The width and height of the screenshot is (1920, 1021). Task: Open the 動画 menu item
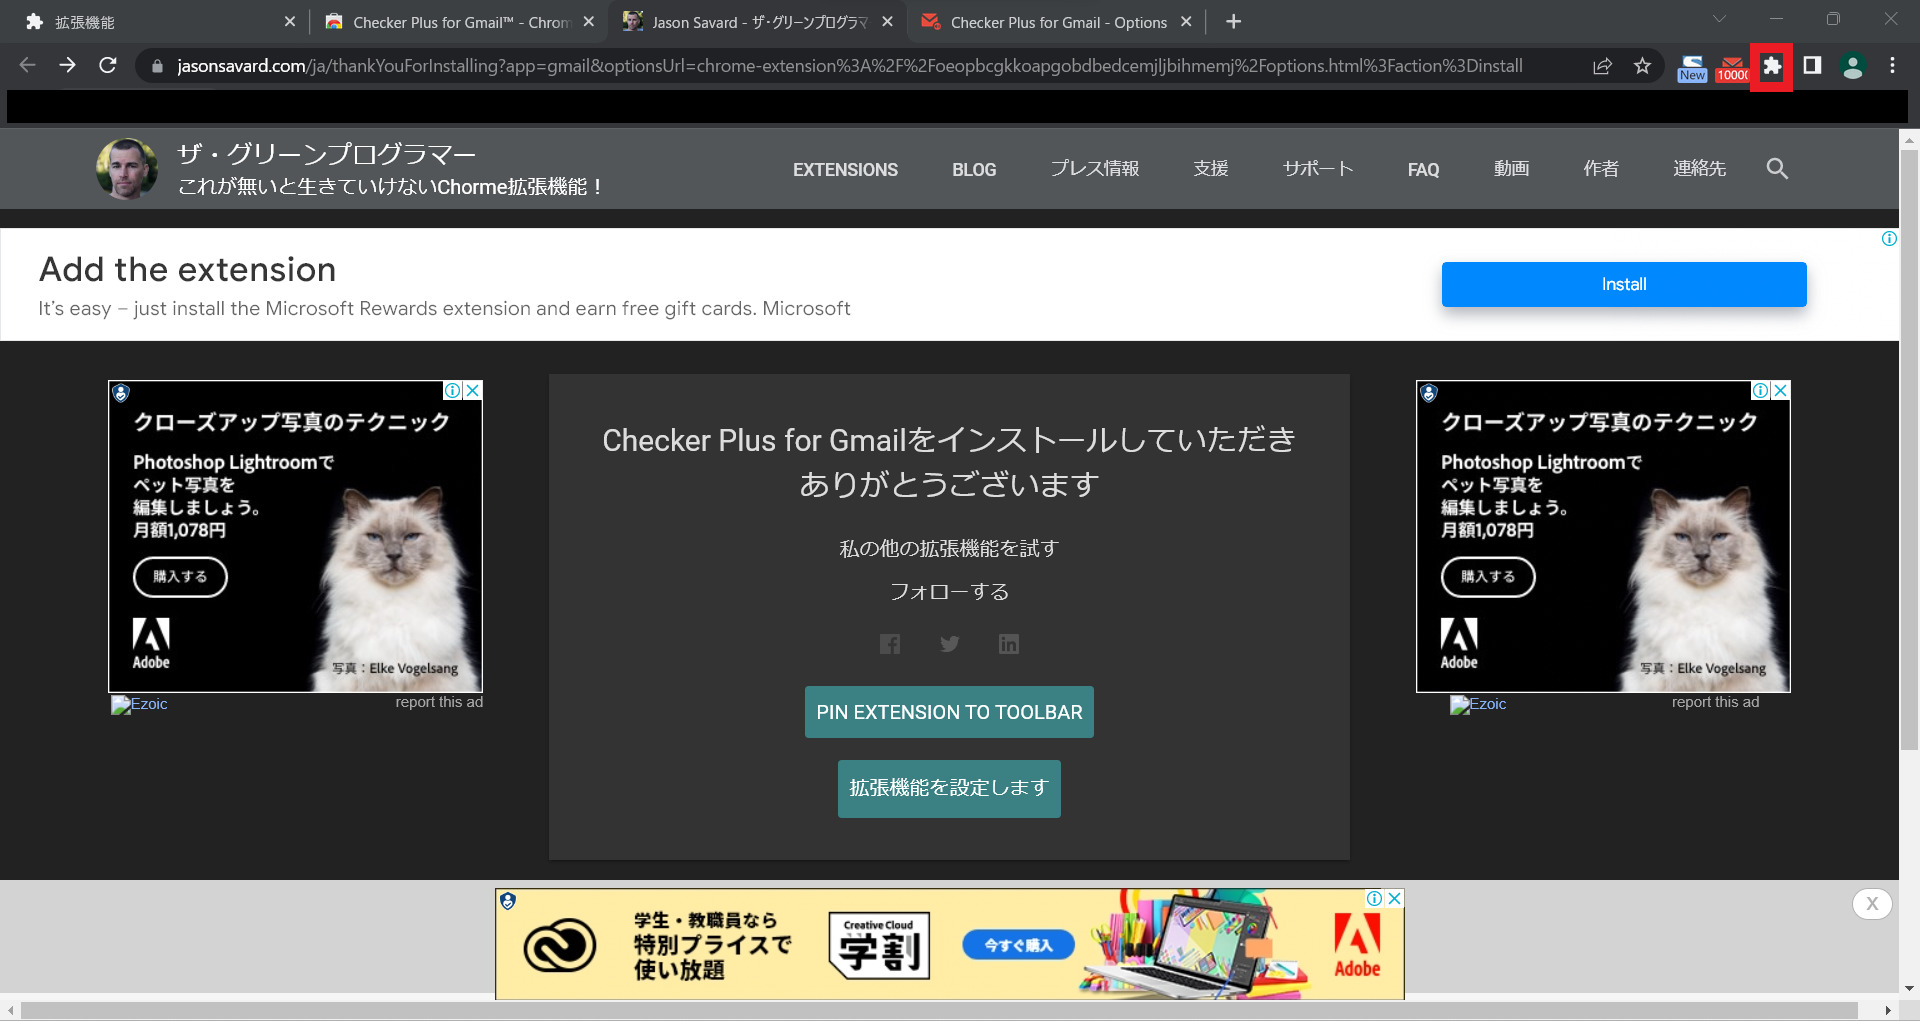point(1512,169)
